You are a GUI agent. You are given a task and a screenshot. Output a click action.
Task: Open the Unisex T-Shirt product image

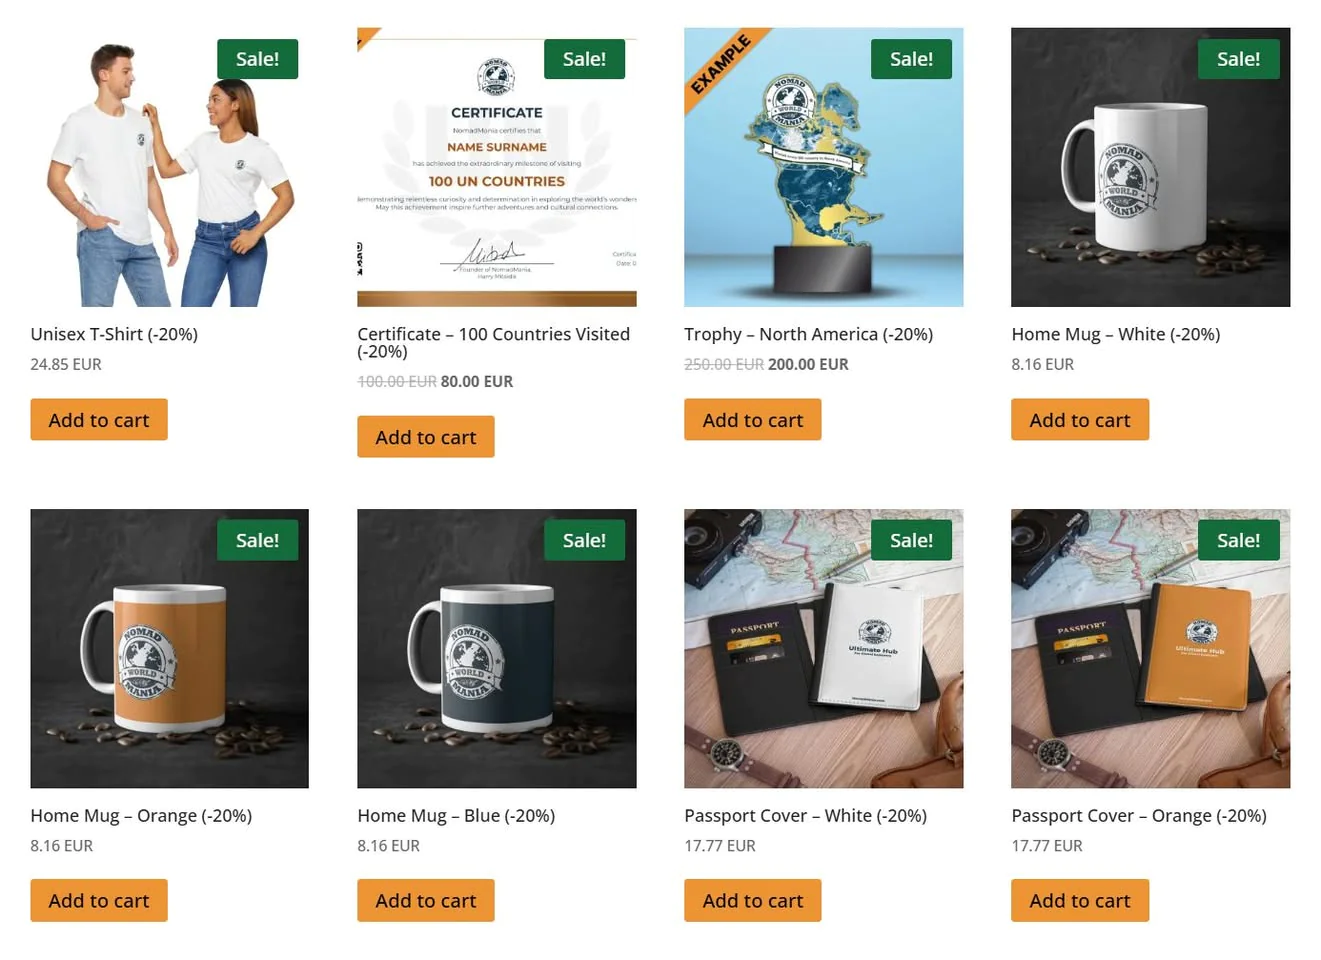click(169, 167)
